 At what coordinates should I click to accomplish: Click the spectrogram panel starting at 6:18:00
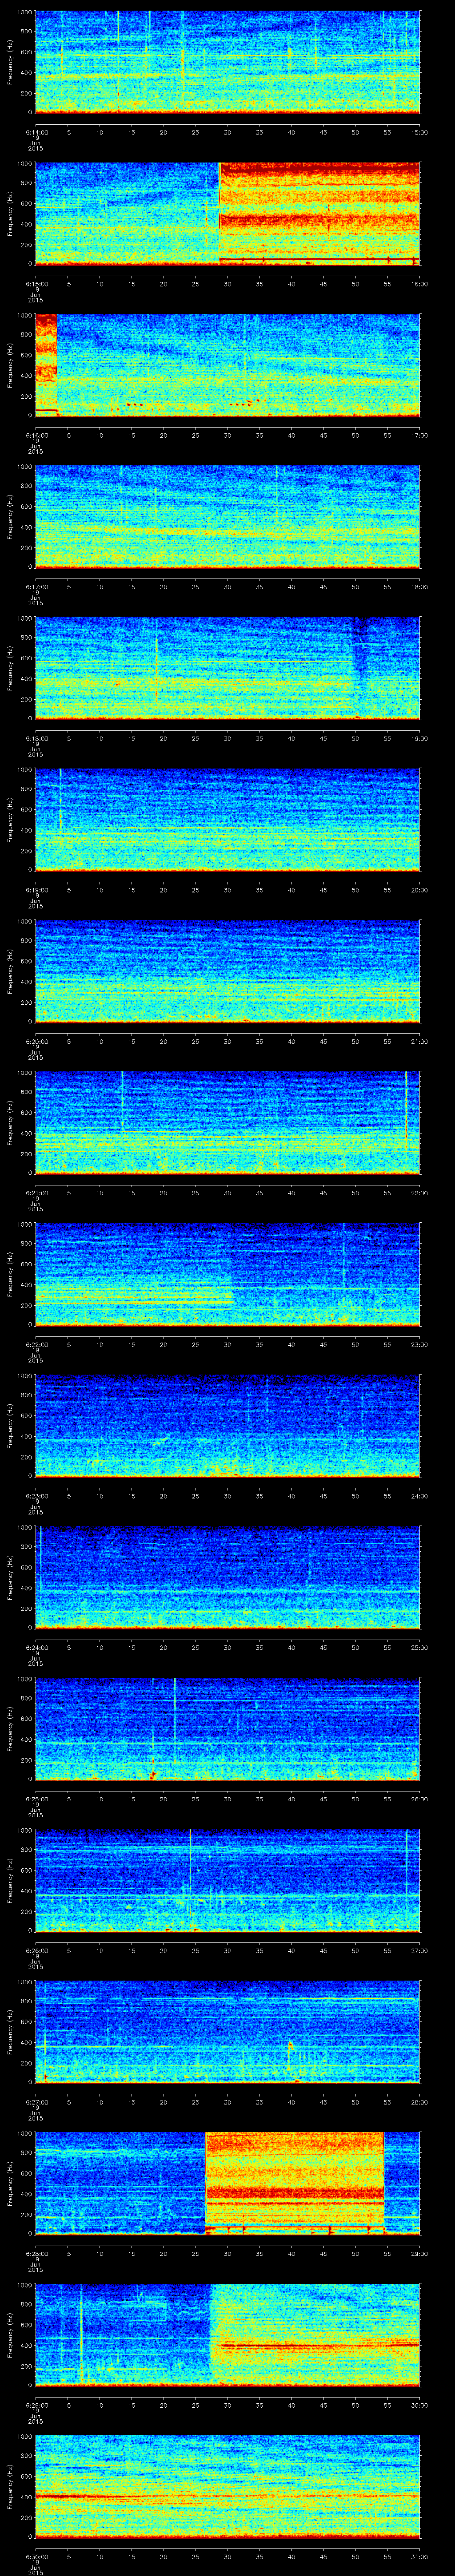(x=228, y=668)
